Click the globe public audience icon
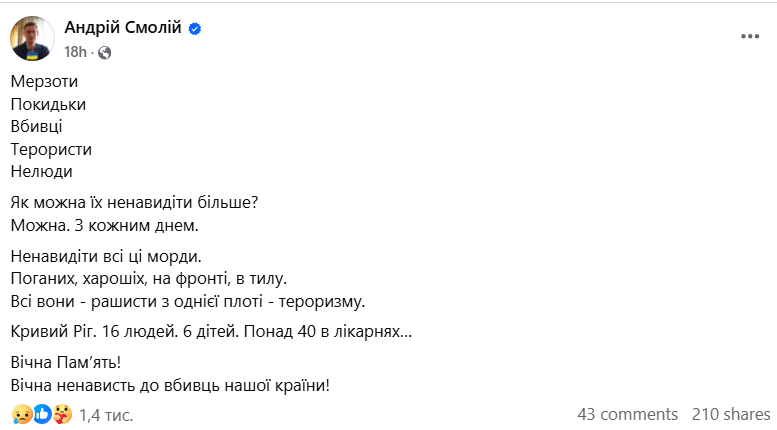This screenshot has width=777, height=430. coord(105,52)
